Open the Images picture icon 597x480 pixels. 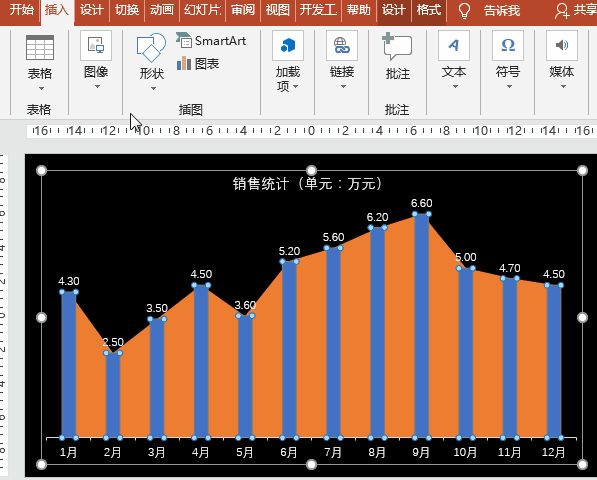[96, 46]
